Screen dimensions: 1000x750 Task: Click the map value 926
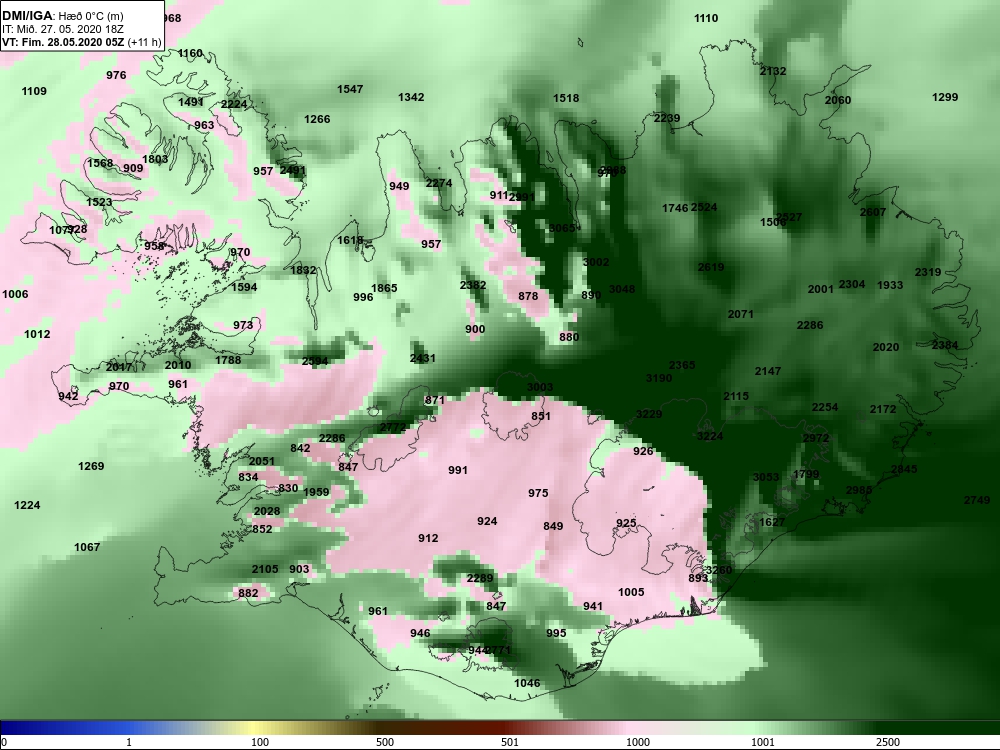pos(643,452)
